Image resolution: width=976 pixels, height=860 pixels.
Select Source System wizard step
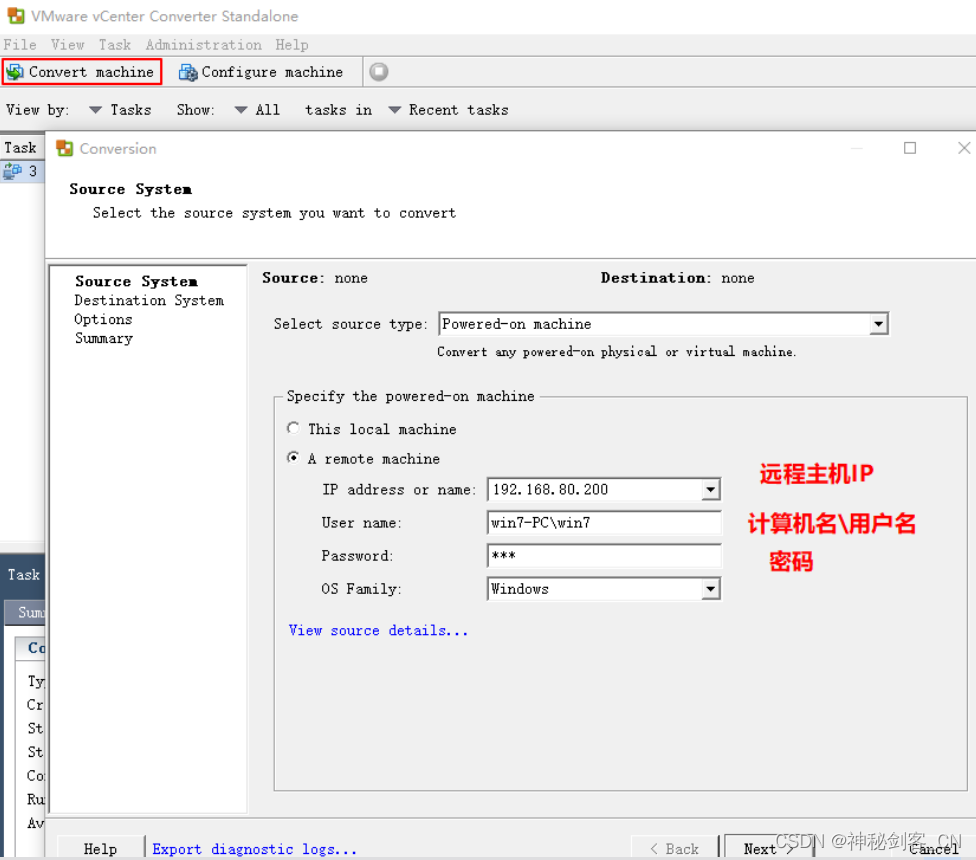click(136, 281)
